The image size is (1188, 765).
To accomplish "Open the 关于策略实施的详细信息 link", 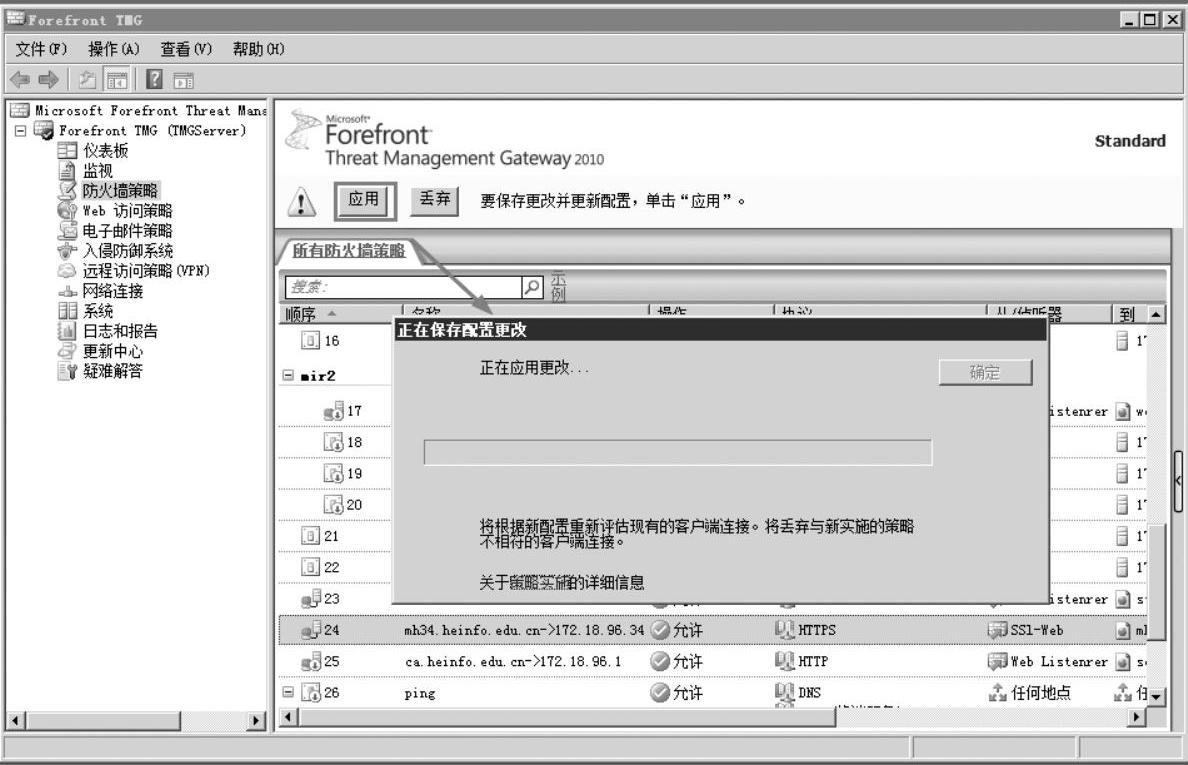I will [x=561, y=582].
